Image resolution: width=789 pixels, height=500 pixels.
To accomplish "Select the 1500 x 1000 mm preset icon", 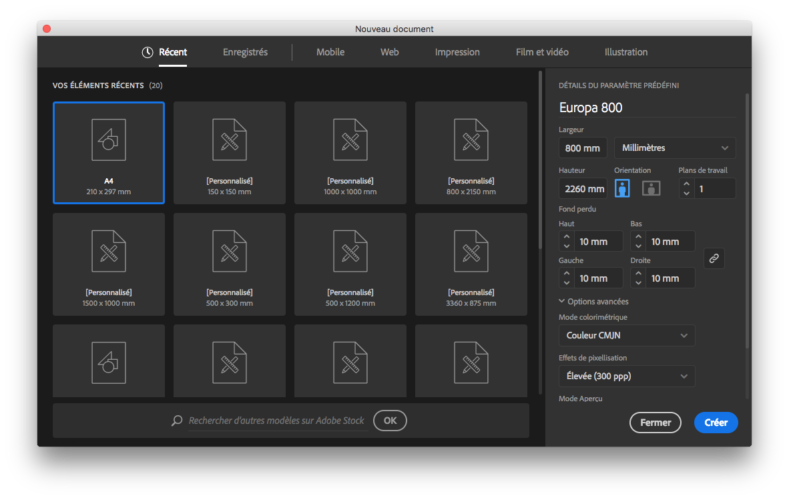I will coord(108,251).
